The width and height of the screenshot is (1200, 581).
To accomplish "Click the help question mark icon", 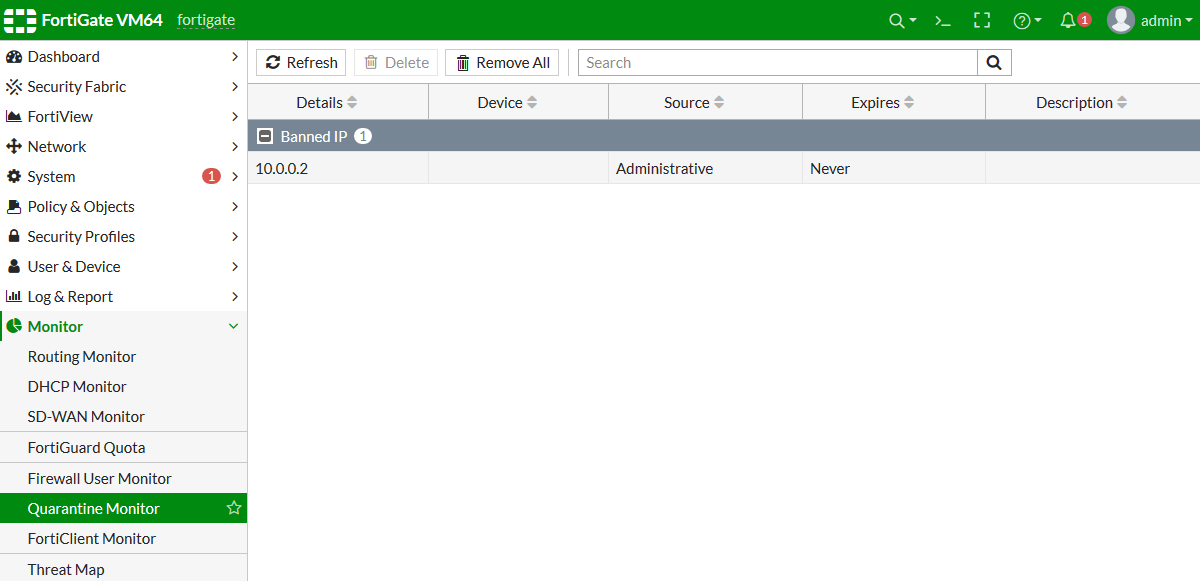I will 1021,20.
